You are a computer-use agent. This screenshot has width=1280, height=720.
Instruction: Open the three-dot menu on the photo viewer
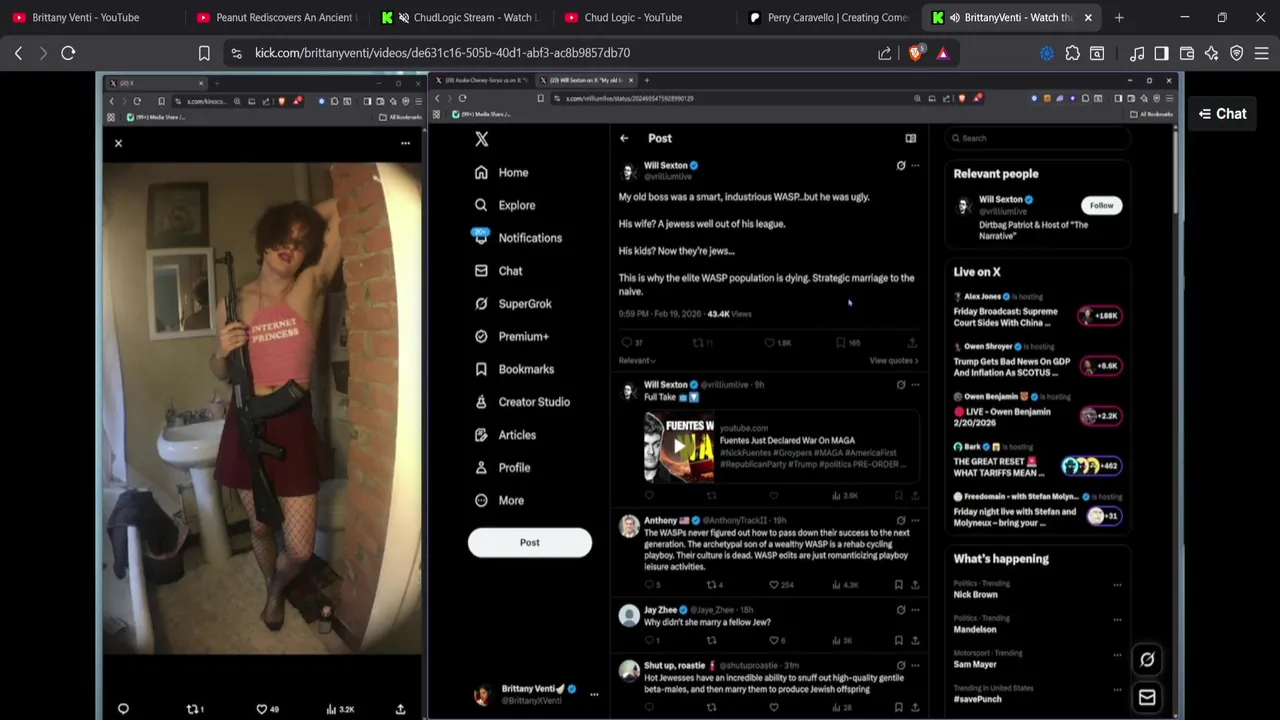405,143
